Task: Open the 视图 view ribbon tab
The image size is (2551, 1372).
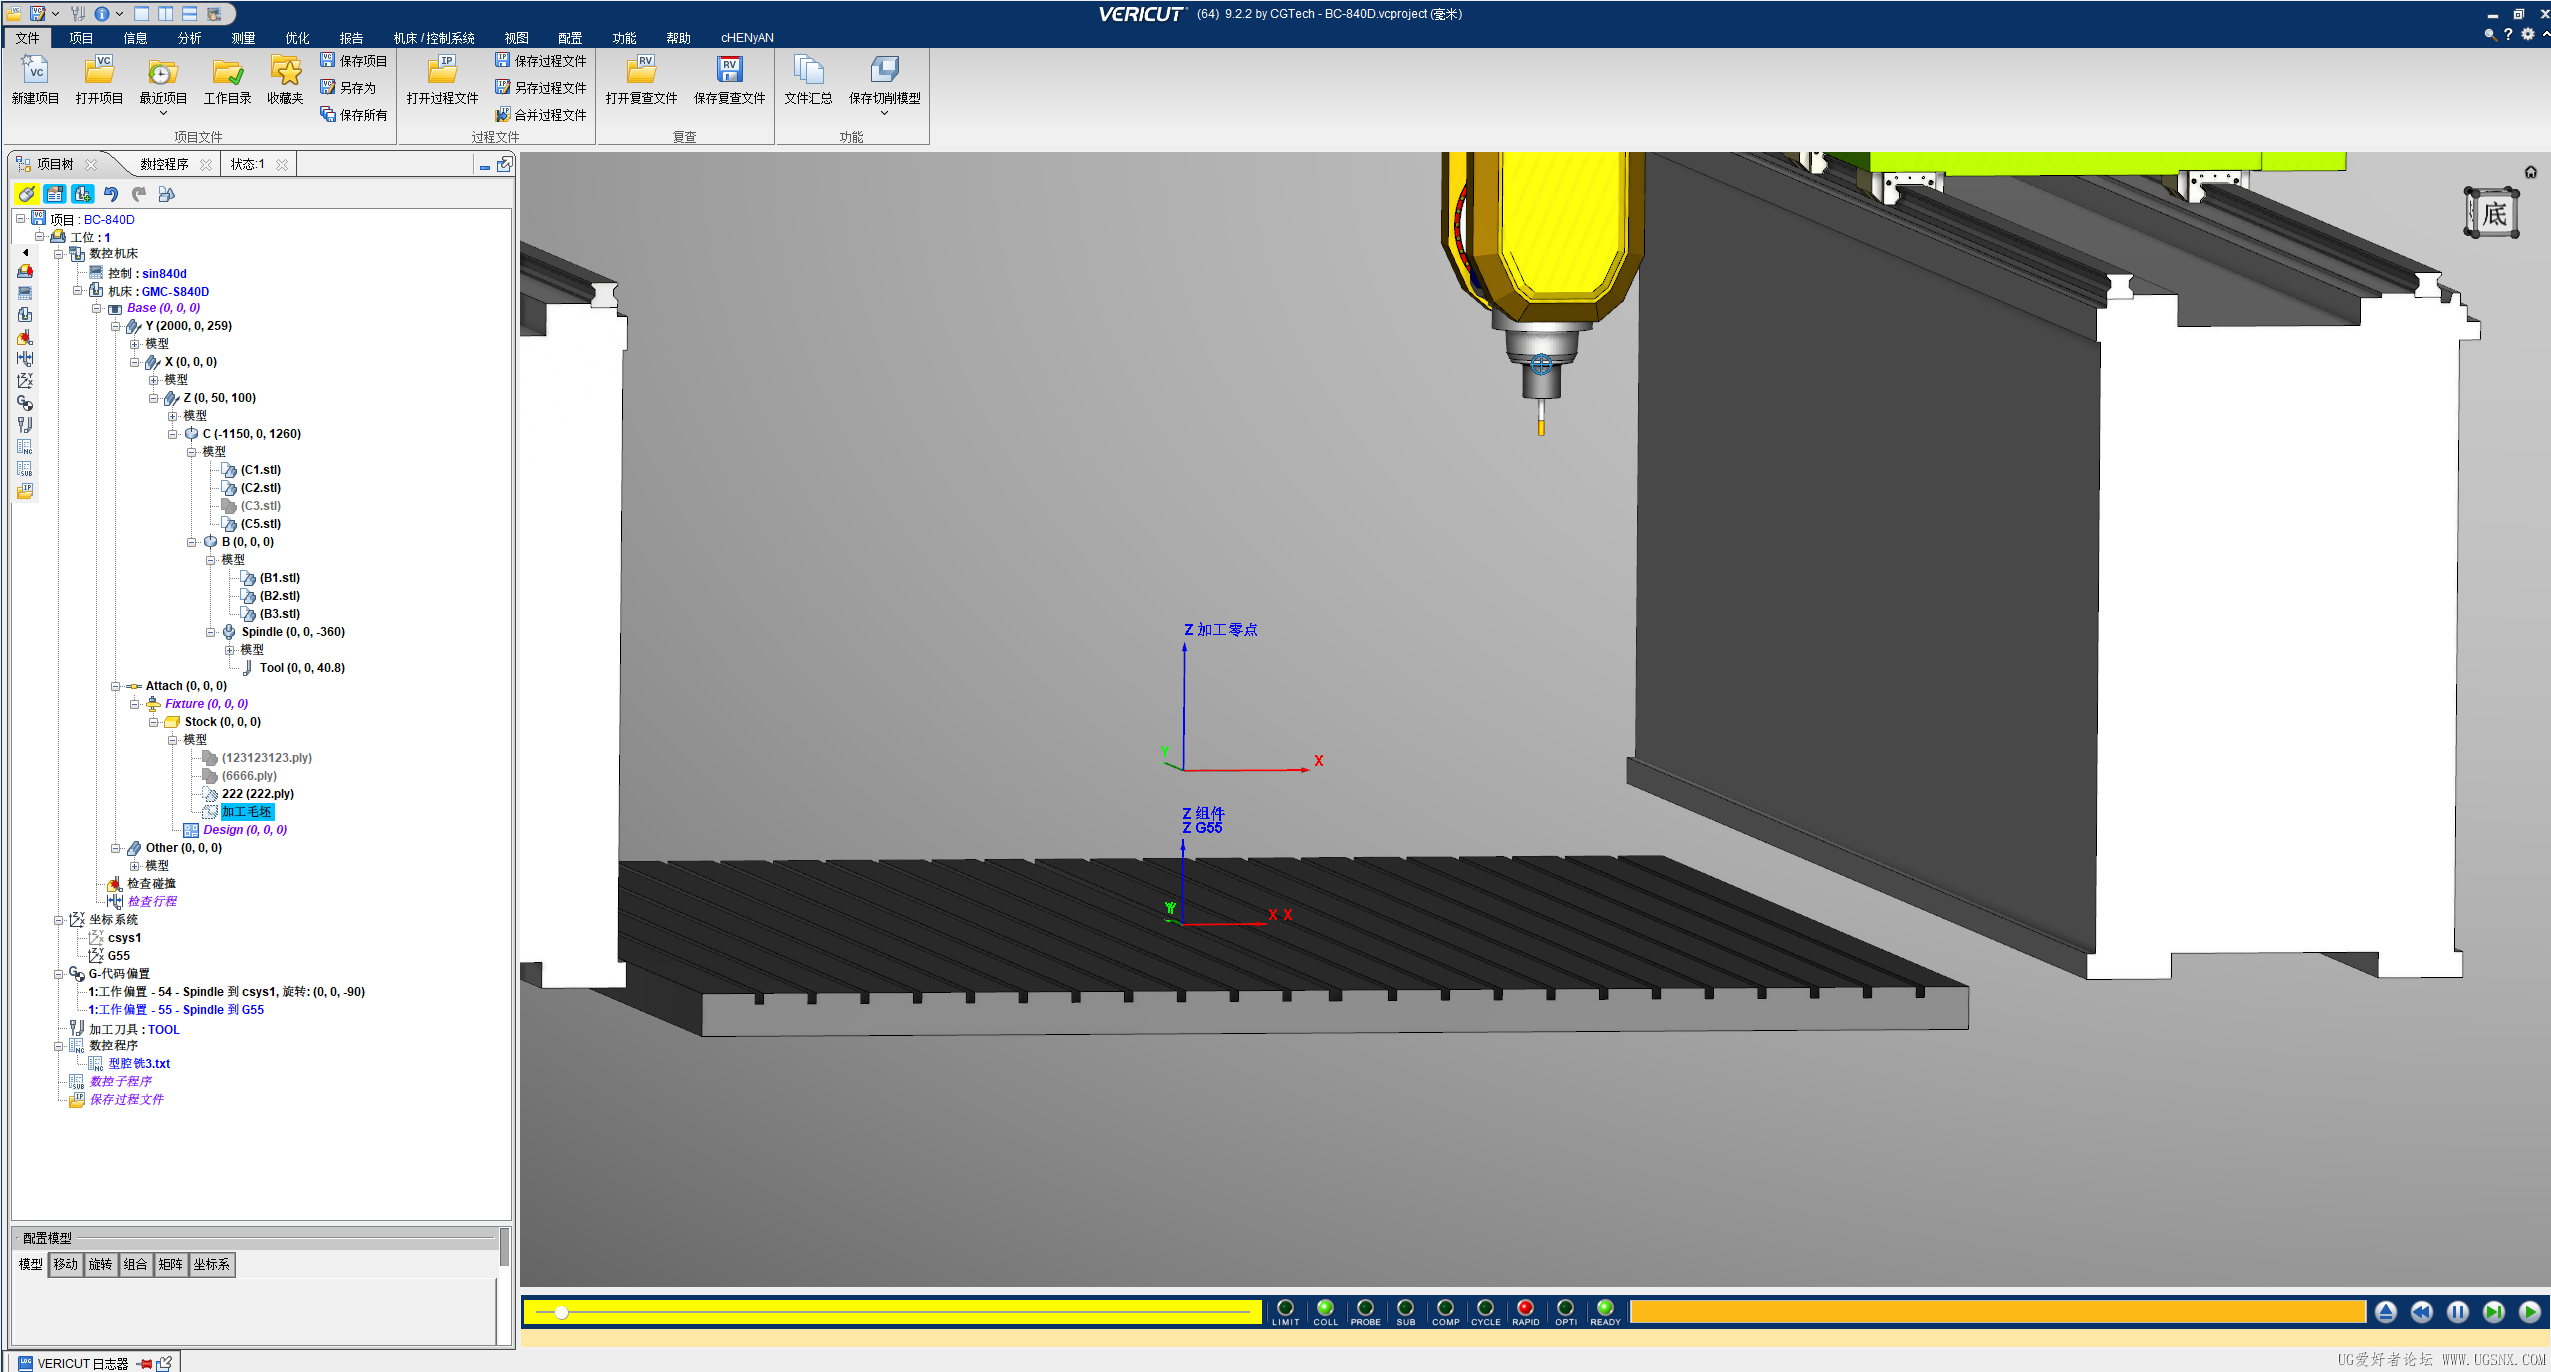Action: coord(516,38)
